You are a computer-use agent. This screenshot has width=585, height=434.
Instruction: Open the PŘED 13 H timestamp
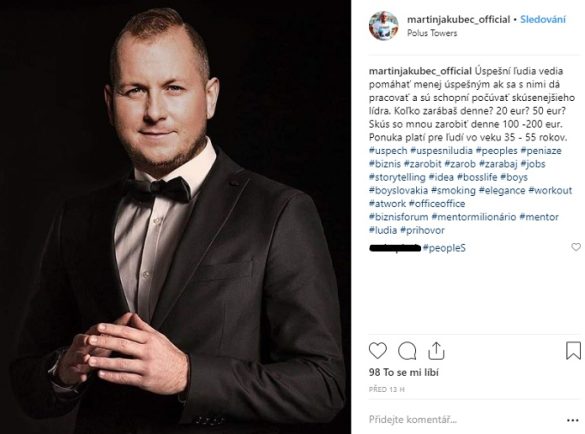tap(387, 390)
